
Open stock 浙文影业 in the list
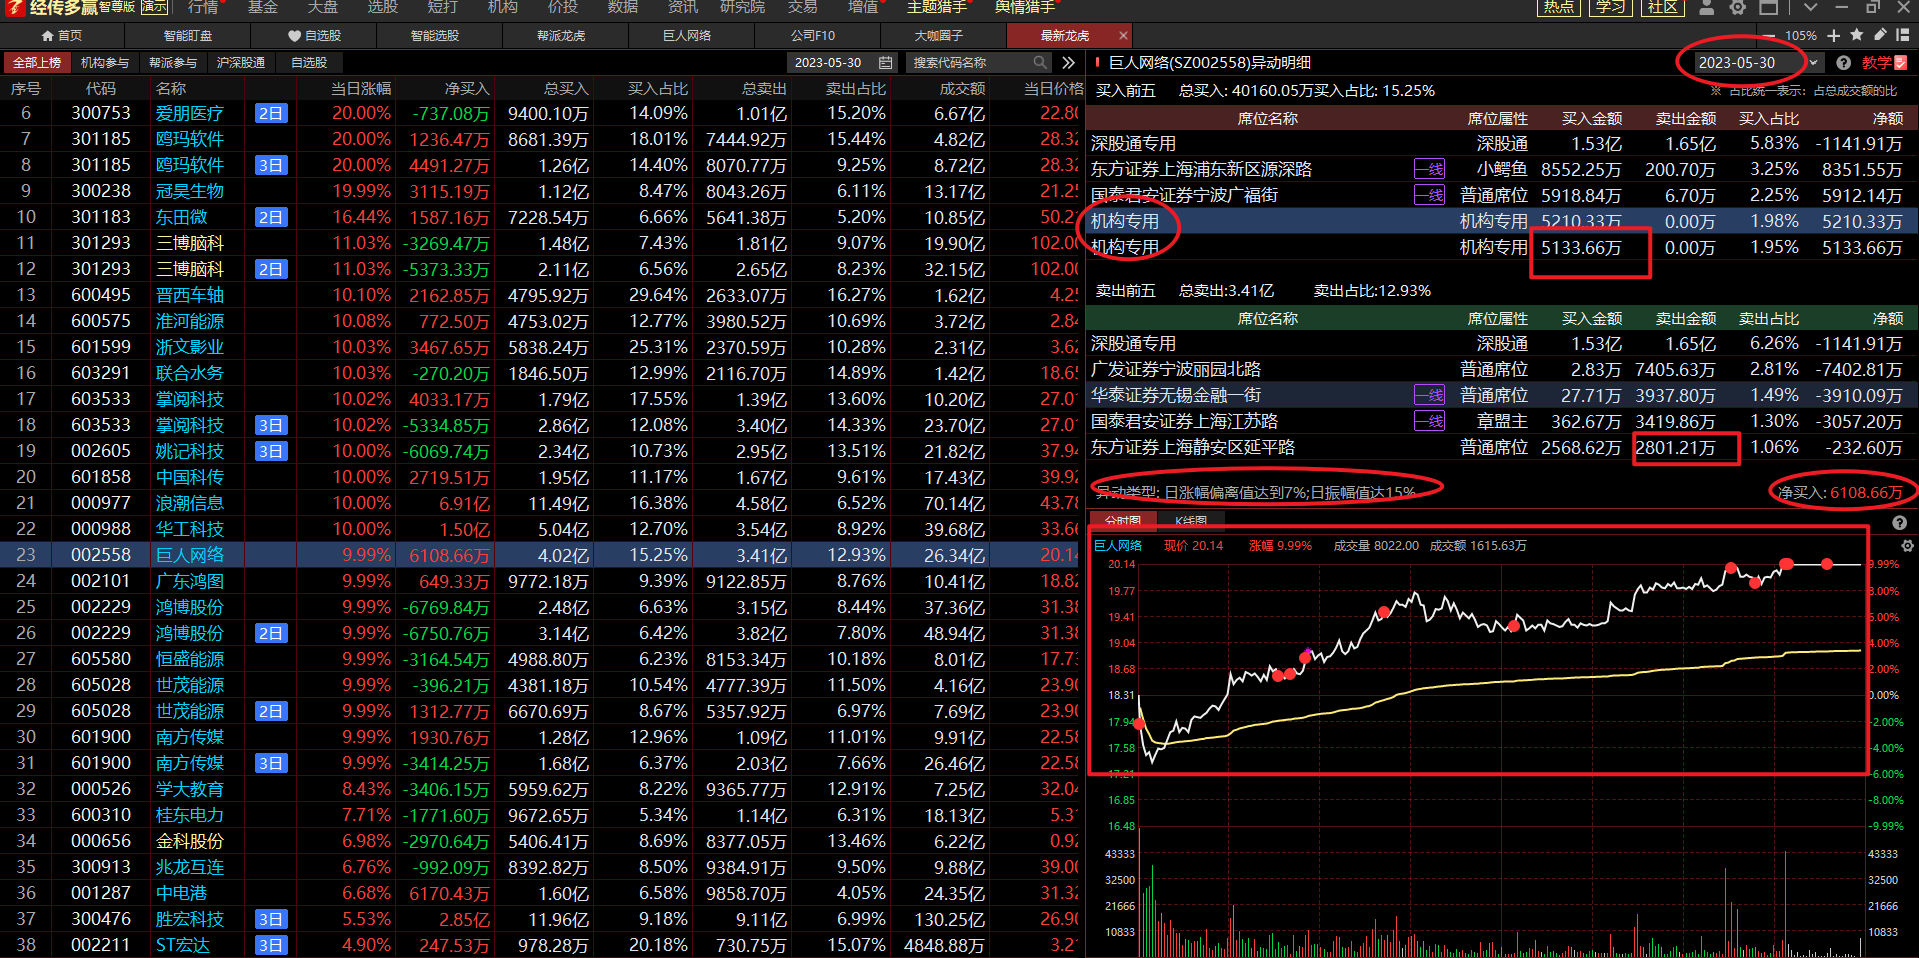click(x=190, y=347)
